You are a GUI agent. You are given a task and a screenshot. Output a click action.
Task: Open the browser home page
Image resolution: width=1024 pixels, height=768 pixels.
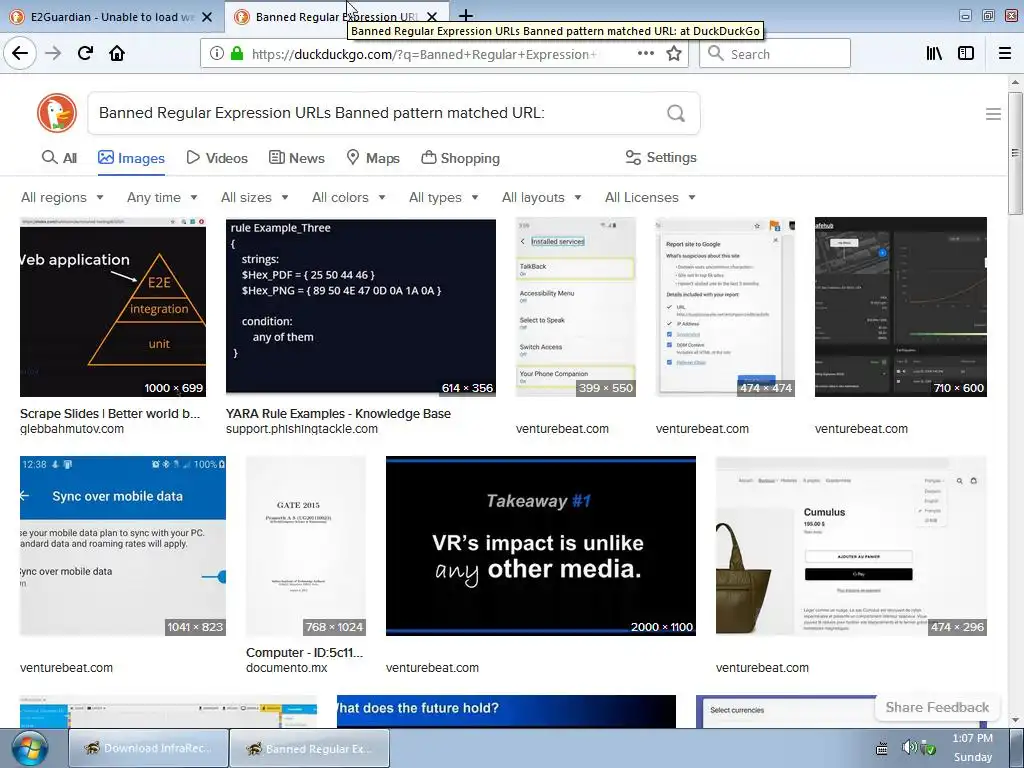[x=117, y=53]
